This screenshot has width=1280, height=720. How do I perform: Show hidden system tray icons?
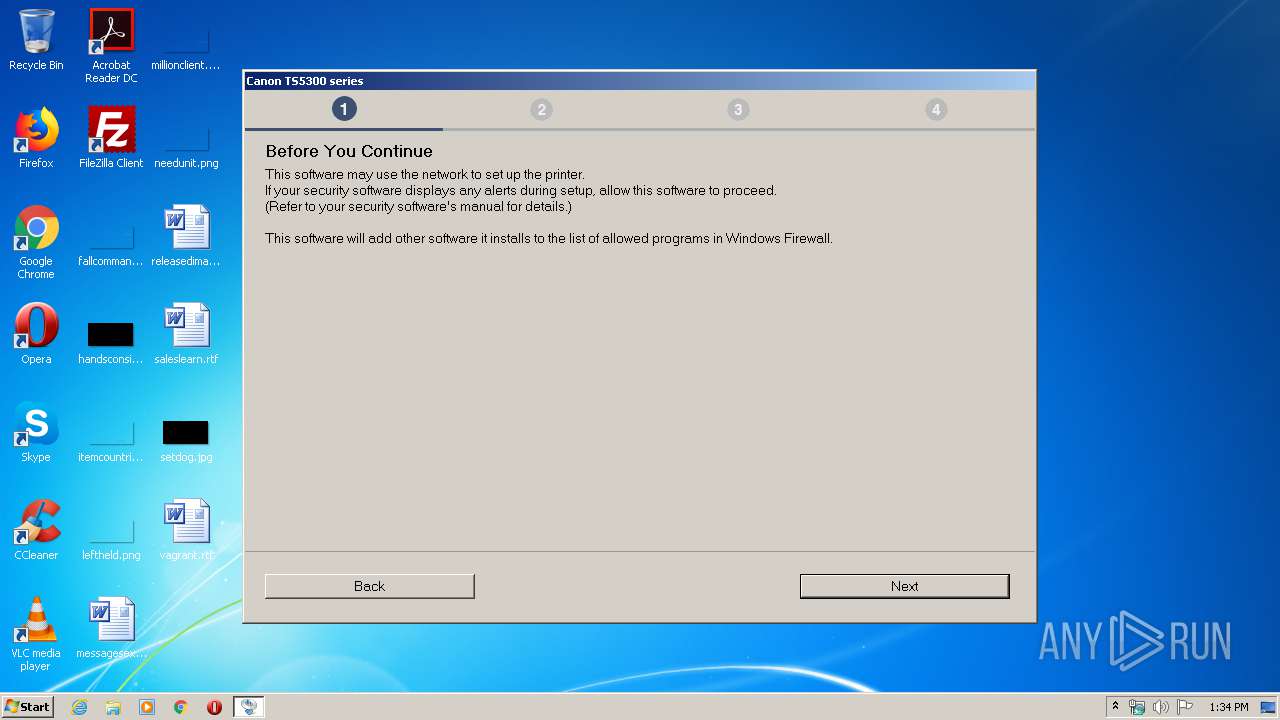click(1115, 707)
